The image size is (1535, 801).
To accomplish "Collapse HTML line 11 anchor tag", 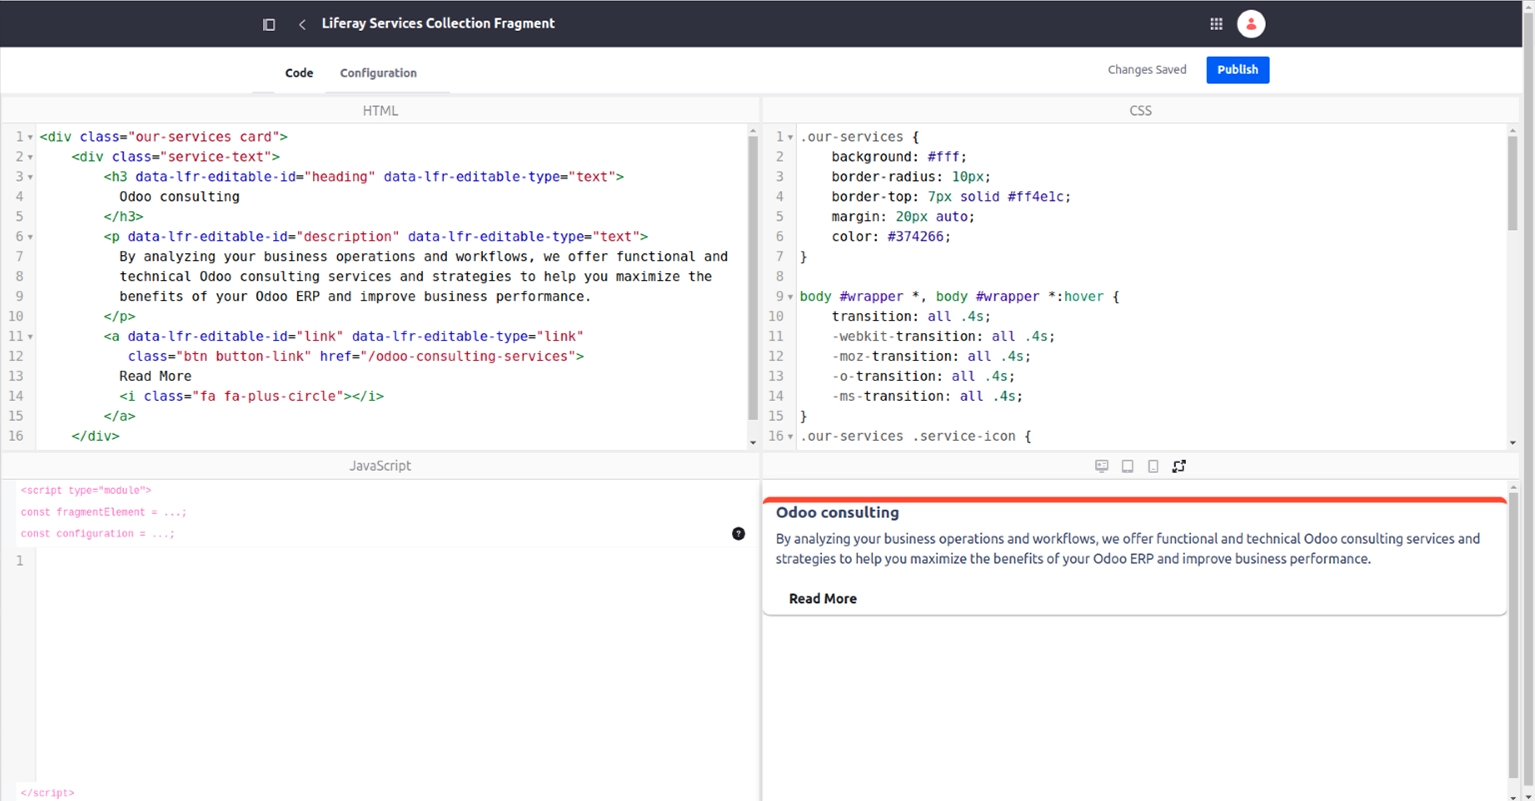I will pos(30,337).
